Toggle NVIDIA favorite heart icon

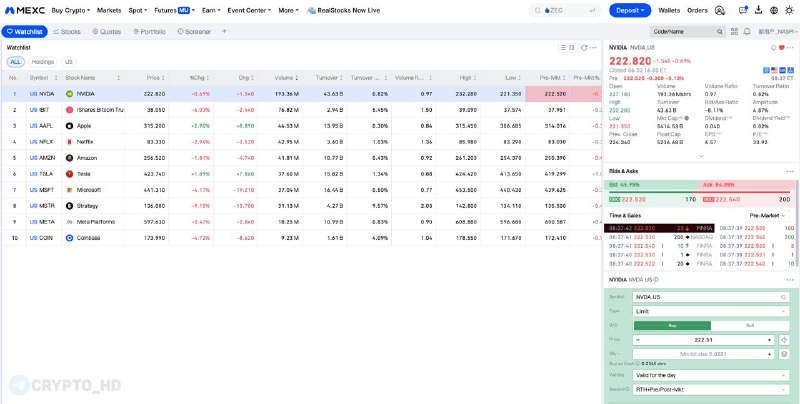coord(781,47)
